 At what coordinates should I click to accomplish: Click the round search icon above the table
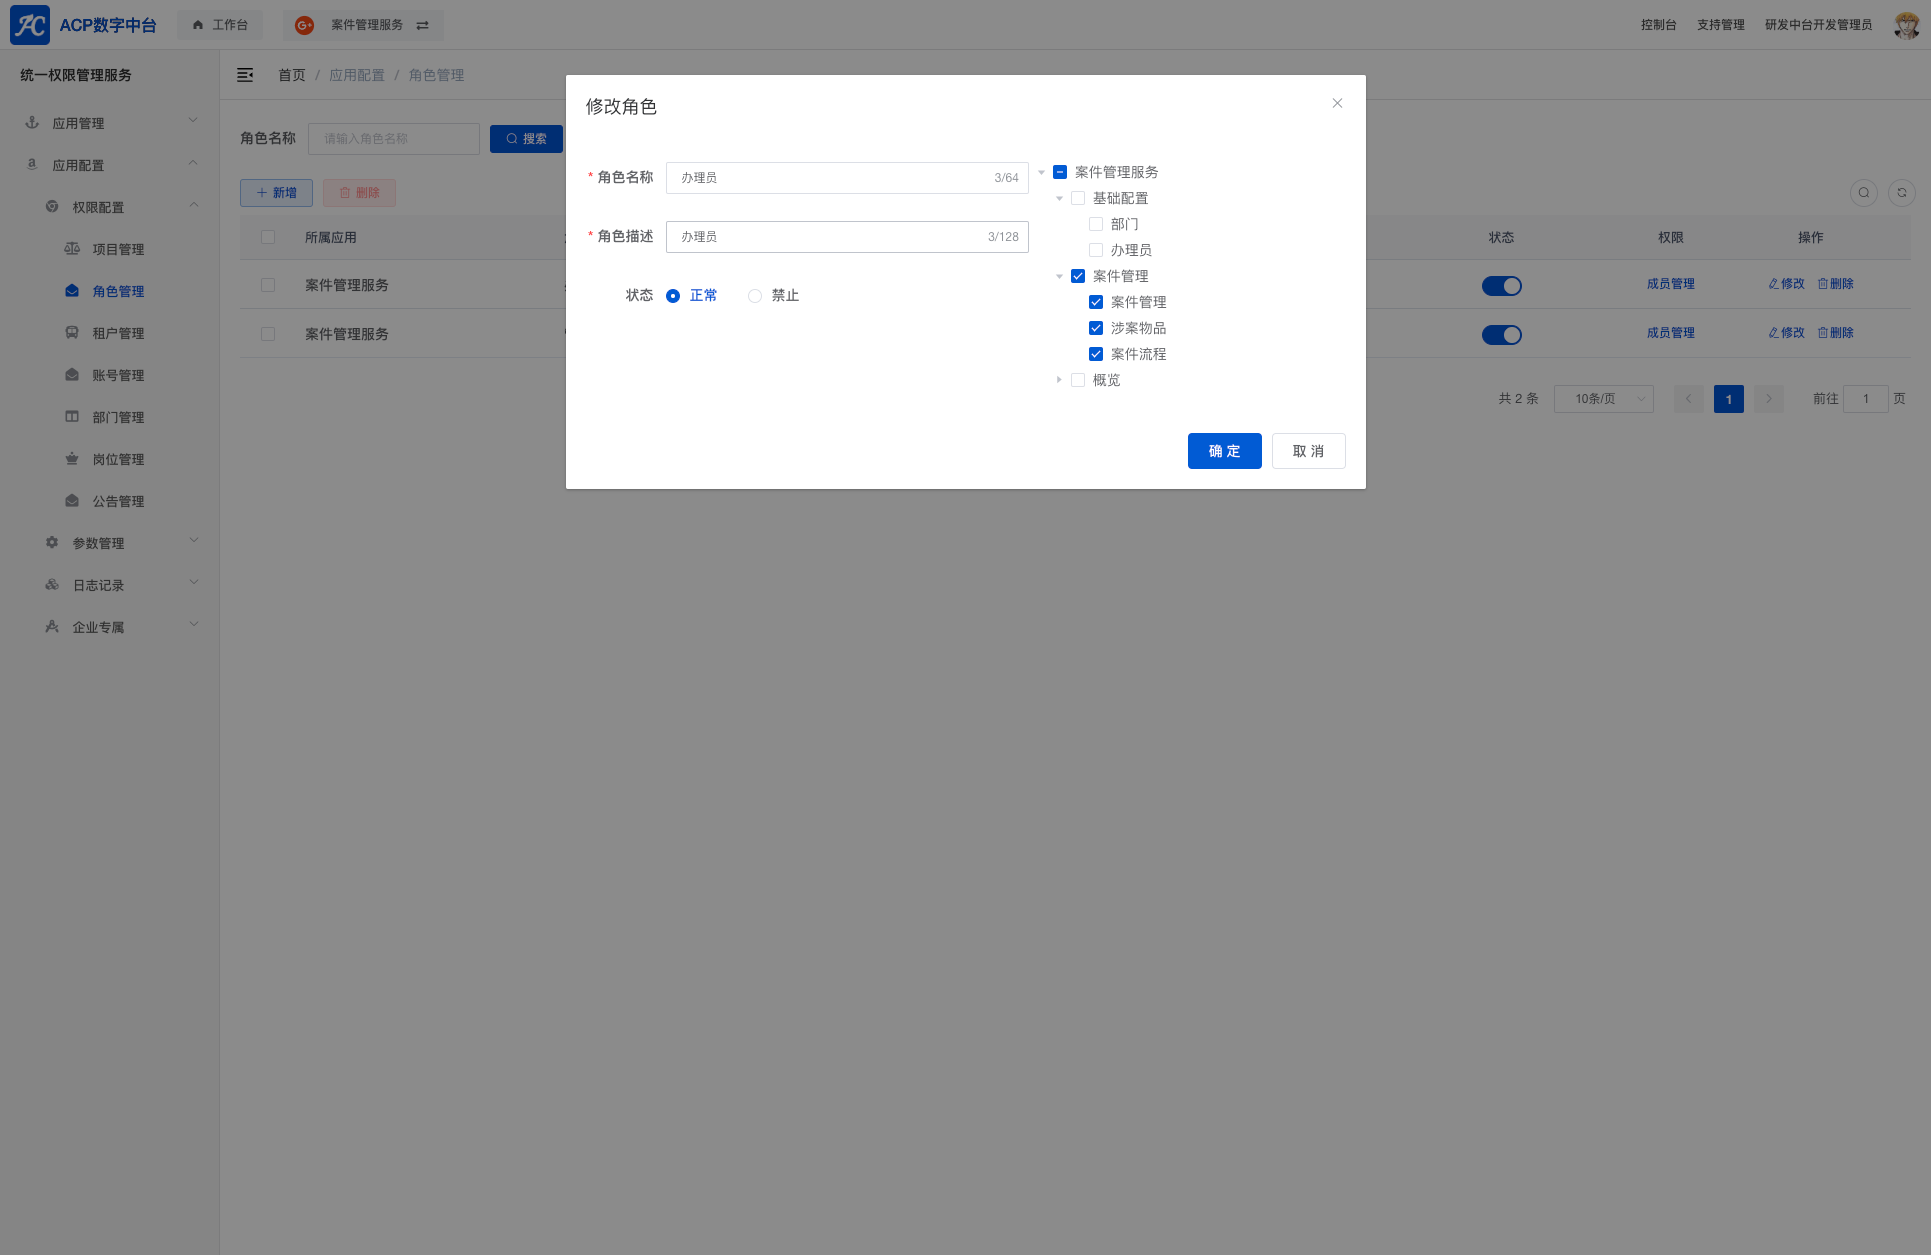pos(1864,193)
